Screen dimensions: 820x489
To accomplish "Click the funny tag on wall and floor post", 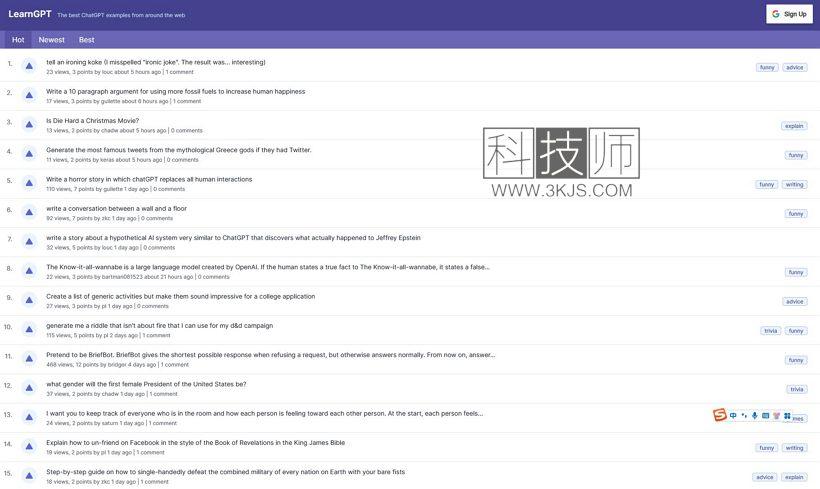I will [x=796, y=214].
